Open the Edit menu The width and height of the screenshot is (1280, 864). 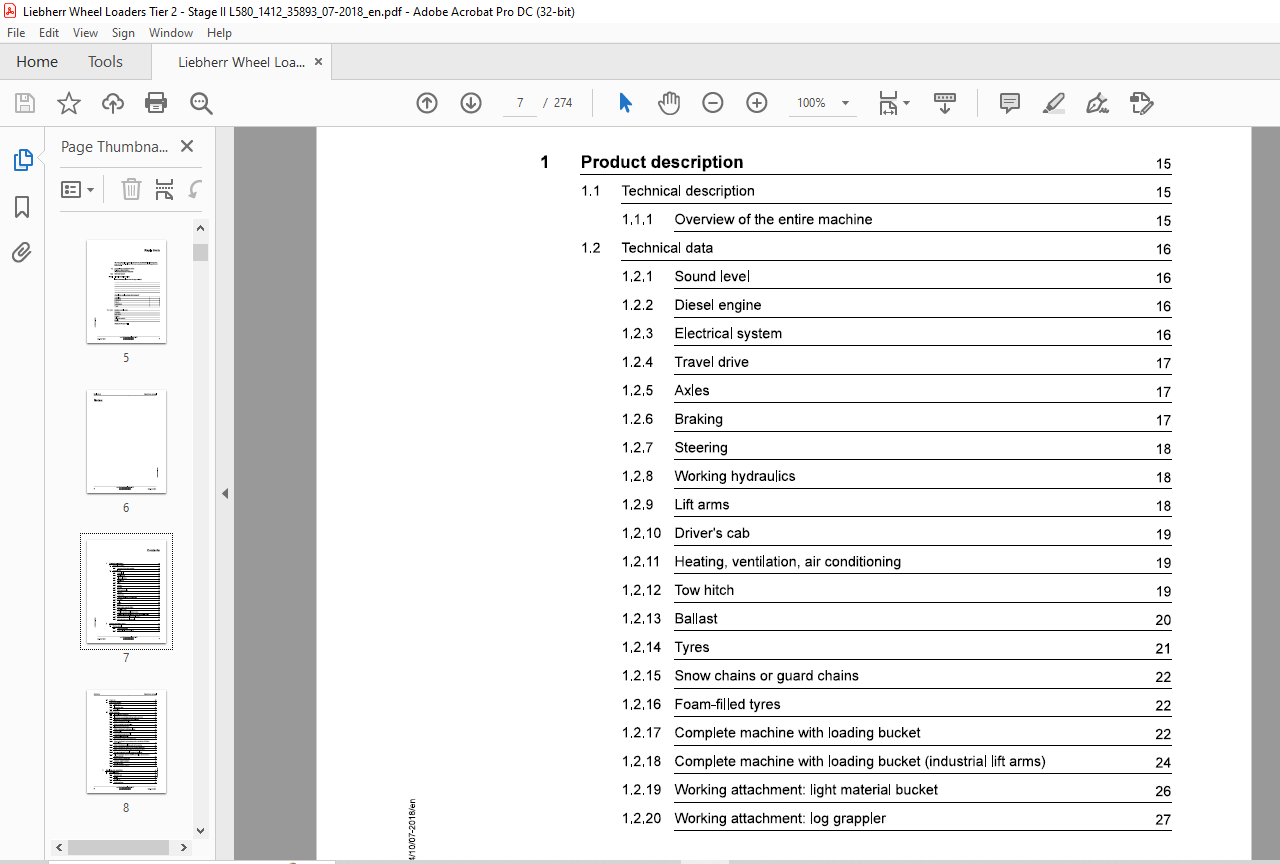(49, 33)
